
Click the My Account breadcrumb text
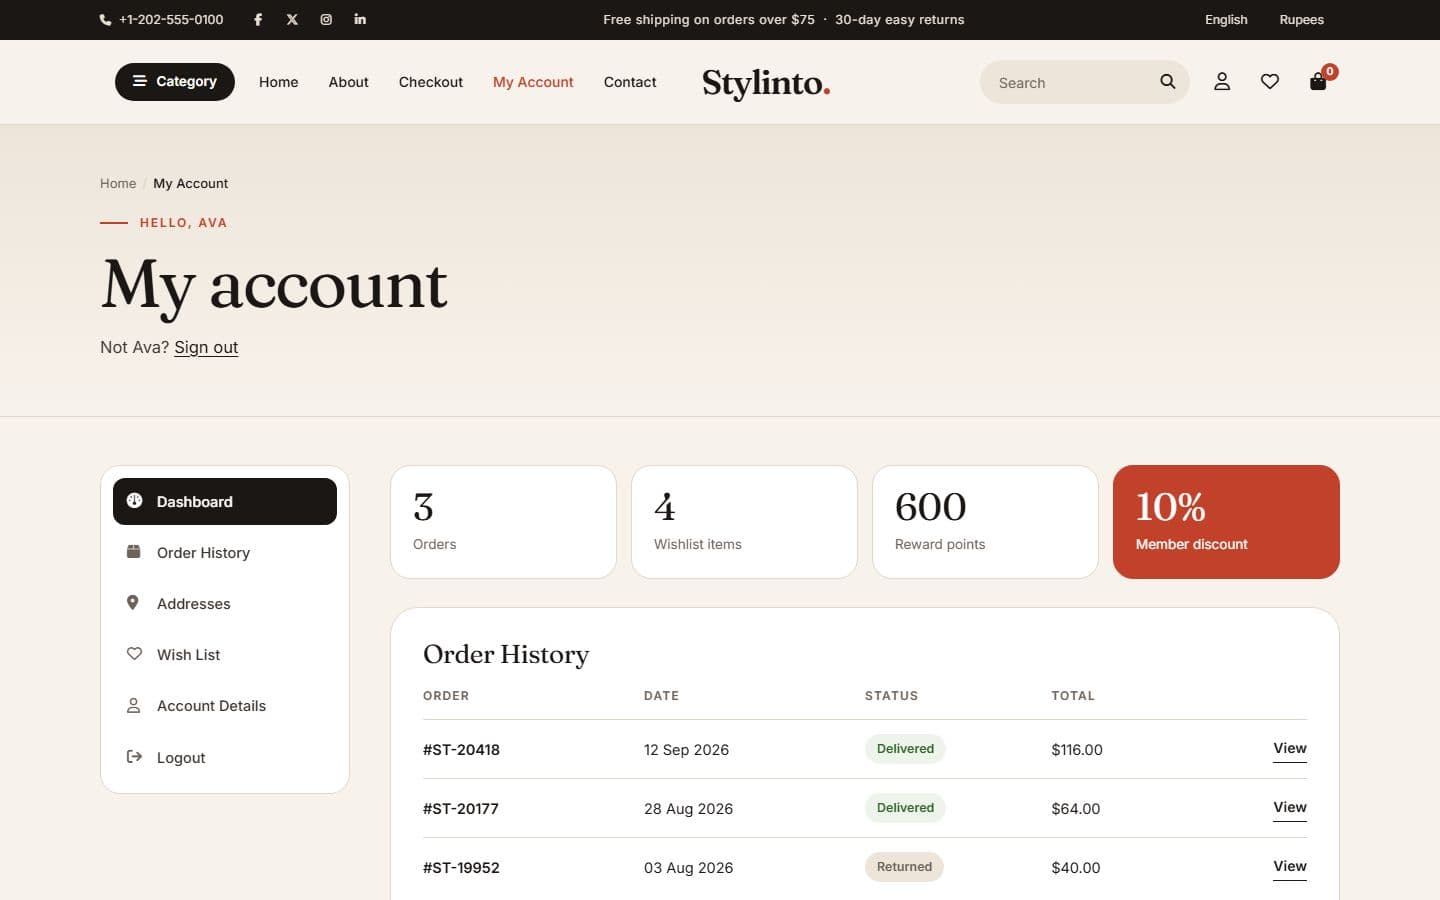point(190,183)
